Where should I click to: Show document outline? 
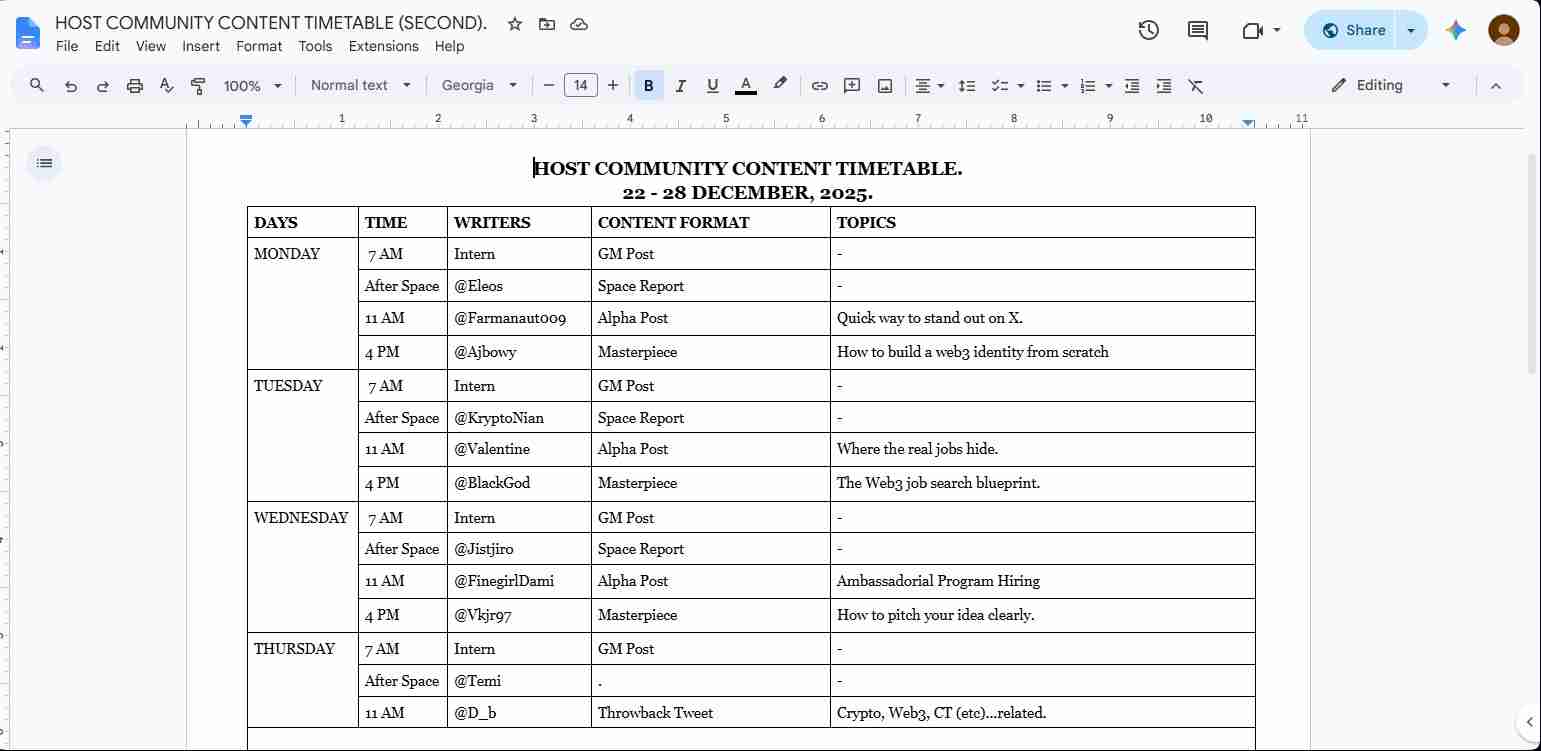pos(44,163)
